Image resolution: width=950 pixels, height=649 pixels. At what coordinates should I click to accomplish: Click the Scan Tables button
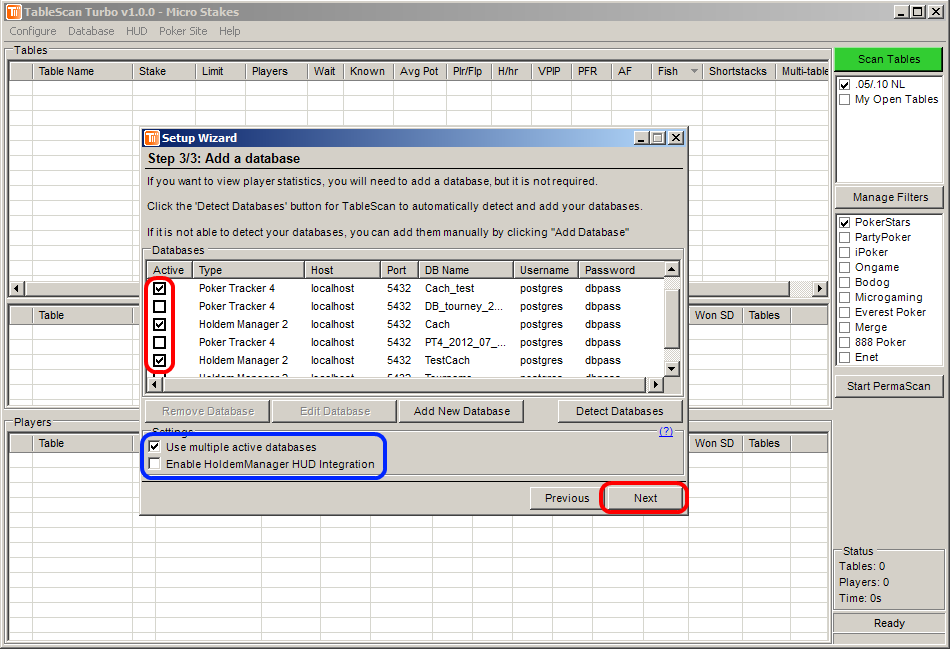point(888,59)
